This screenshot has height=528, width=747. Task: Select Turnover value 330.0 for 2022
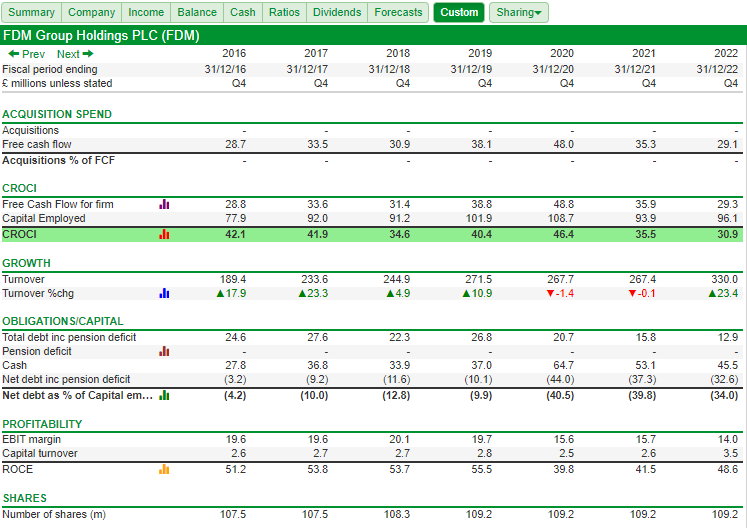tap(725, 279)
